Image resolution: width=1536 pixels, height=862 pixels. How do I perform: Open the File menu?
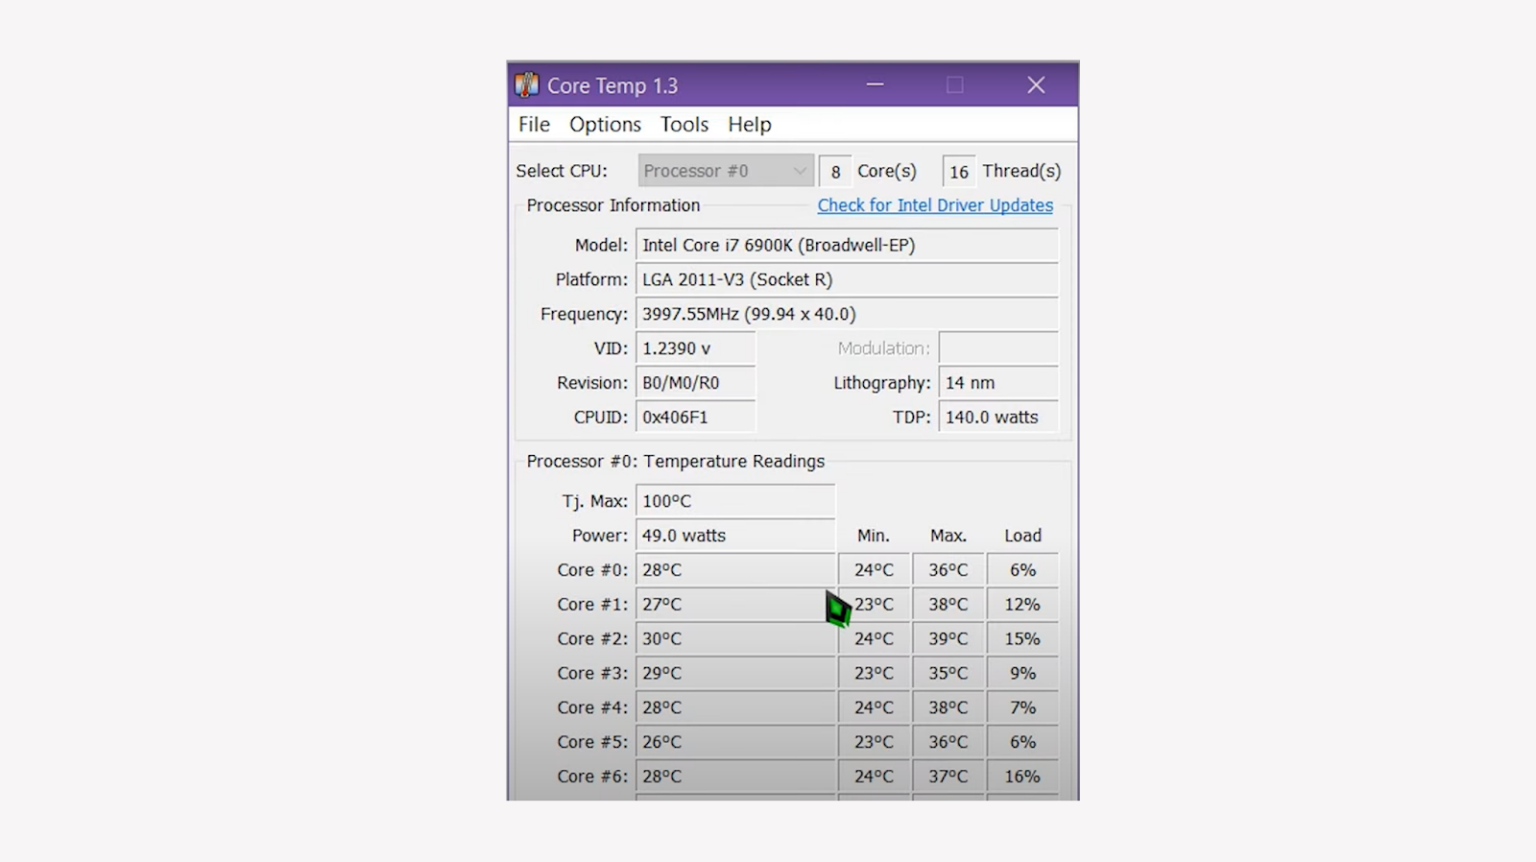(533, 124)
